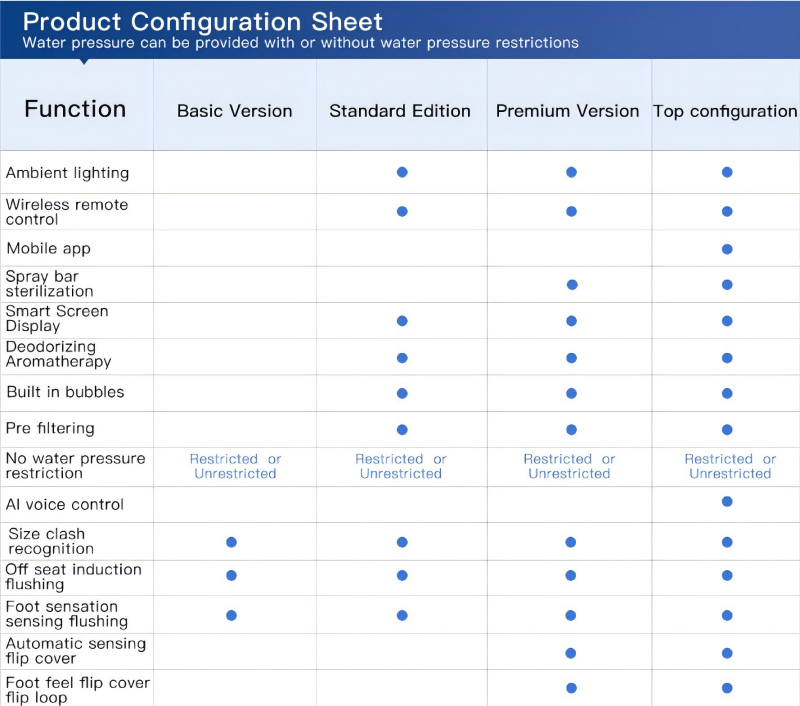Screen dimensions: 800x706
Task: Click Built in bubbles dot under Standard Edition
Action: (402, 393)
